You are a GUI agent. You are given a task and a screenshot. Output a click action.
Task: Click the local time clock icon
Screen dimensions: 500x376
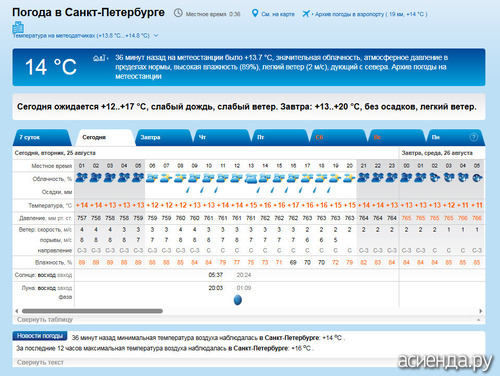(x=178, y=13)
